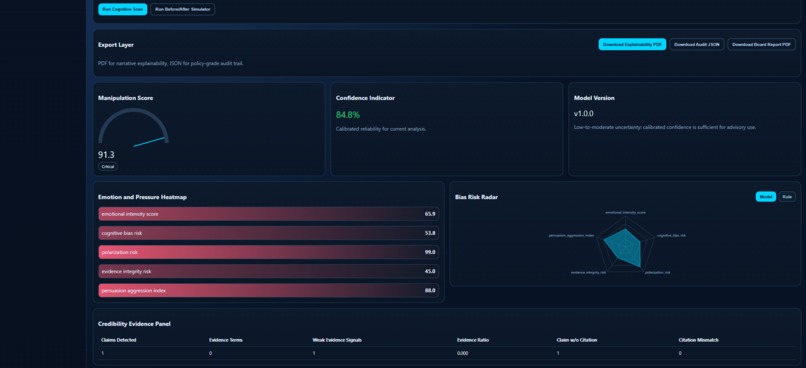Click the Confidence Indicator heading
Screen dimensions: 806x368
click(x=365, y=98)
